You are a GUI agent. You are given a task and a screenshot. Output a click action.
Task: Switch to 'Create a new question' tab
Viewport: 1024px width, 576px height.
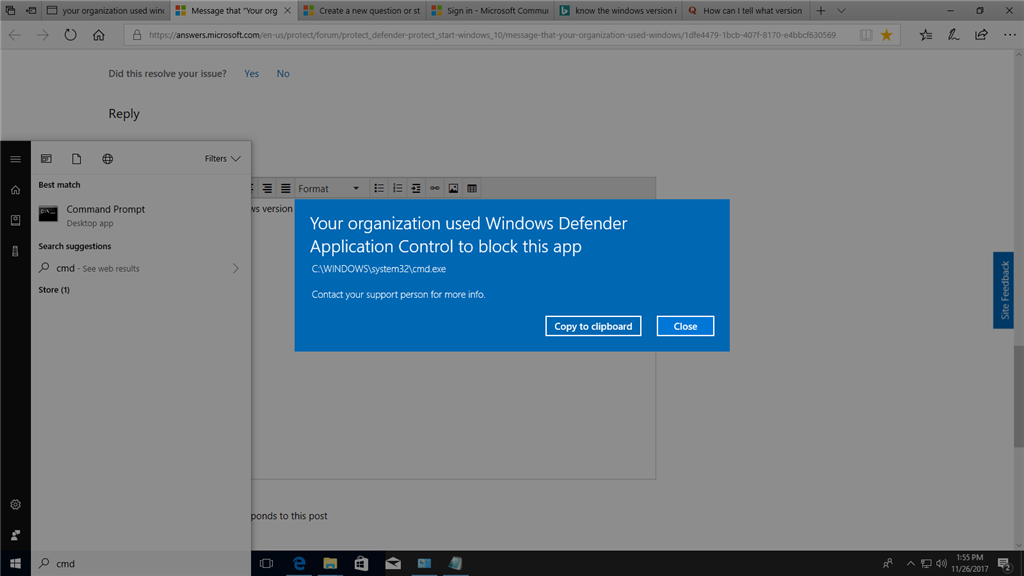(362, 10)
